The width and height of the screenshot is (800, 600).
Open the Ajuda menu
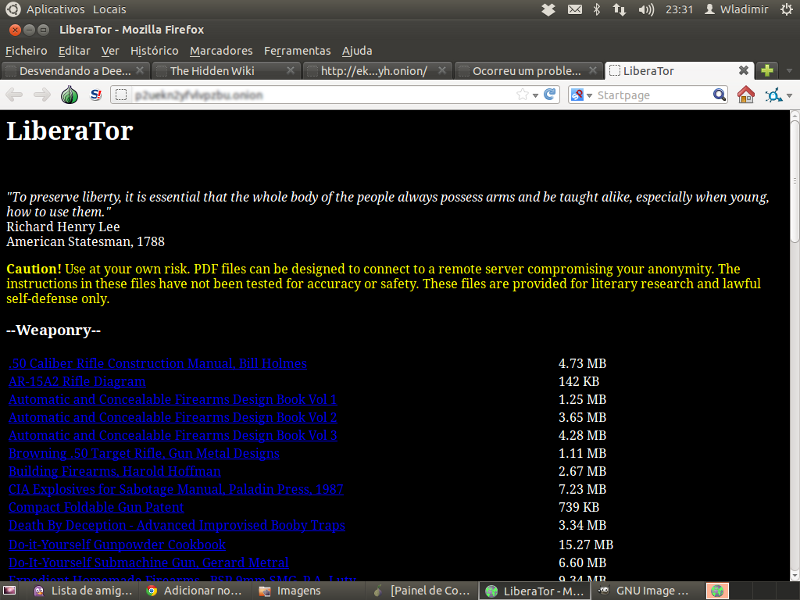357,51
